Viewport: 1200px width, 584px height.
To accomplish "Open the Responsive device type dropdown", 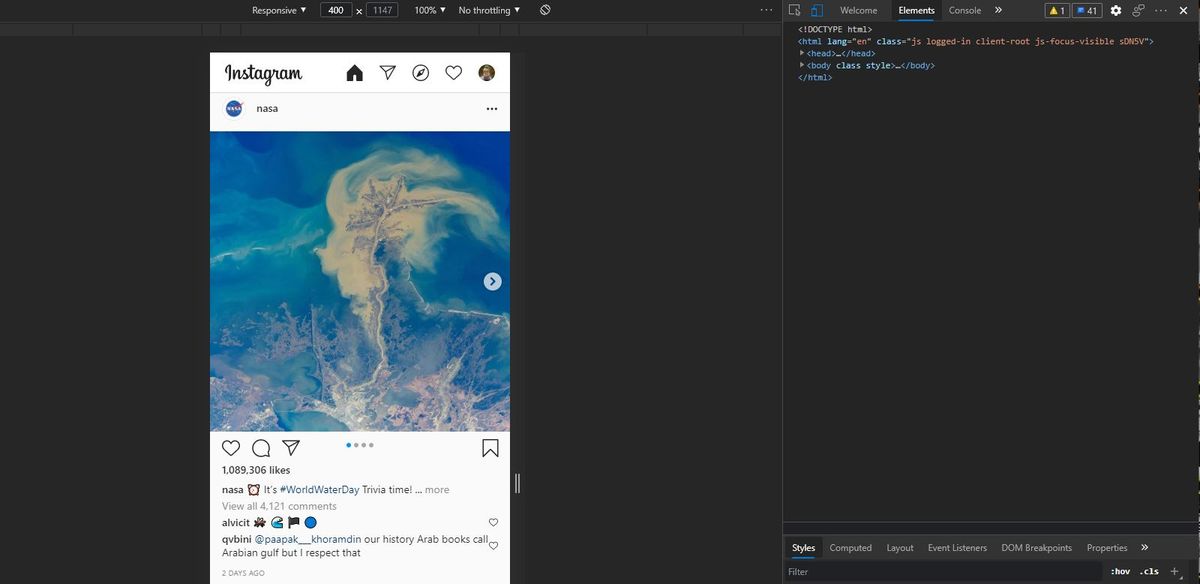I will [x=278, y=10].
